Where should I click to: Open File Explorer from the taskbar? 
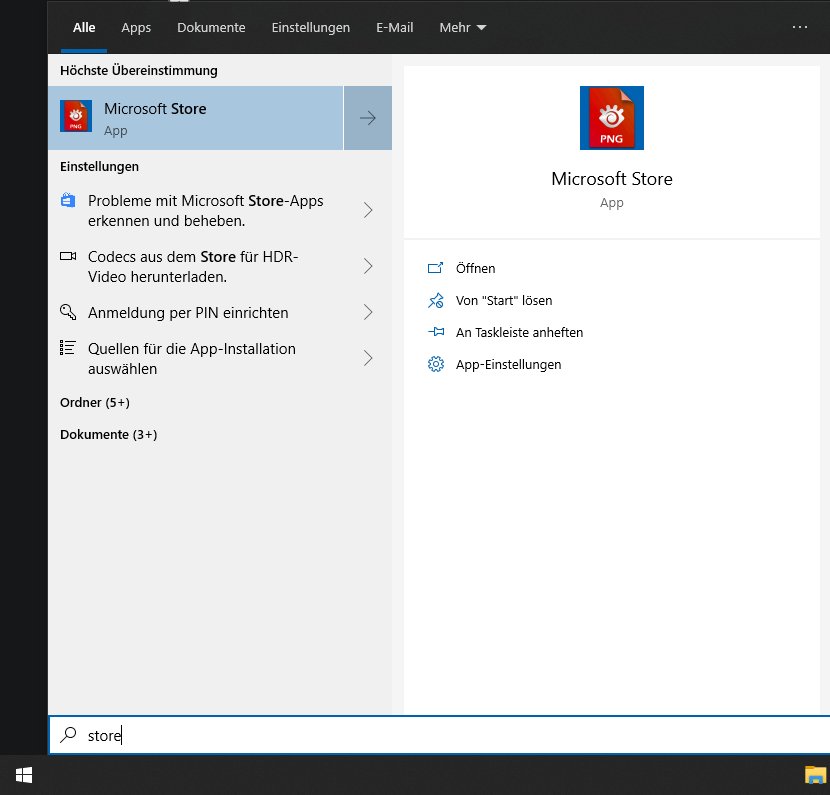816,775
